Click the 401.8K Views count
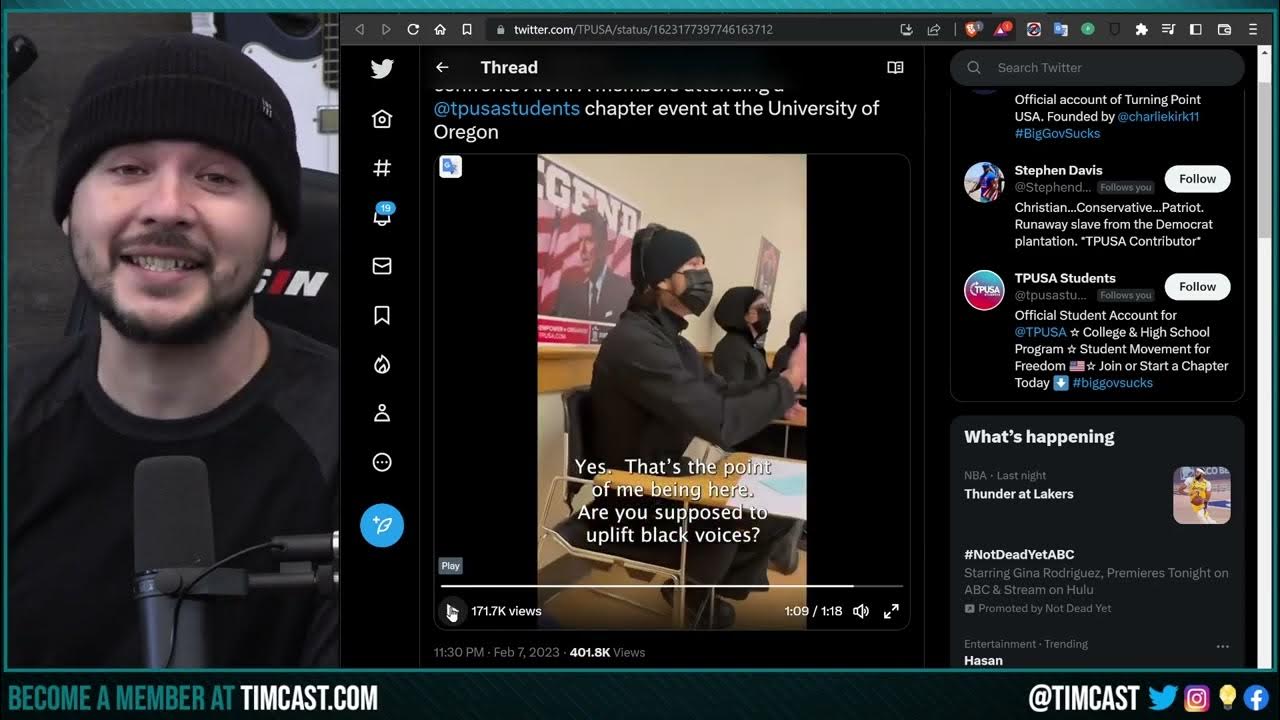1280x720 pixels. point(607,652)
